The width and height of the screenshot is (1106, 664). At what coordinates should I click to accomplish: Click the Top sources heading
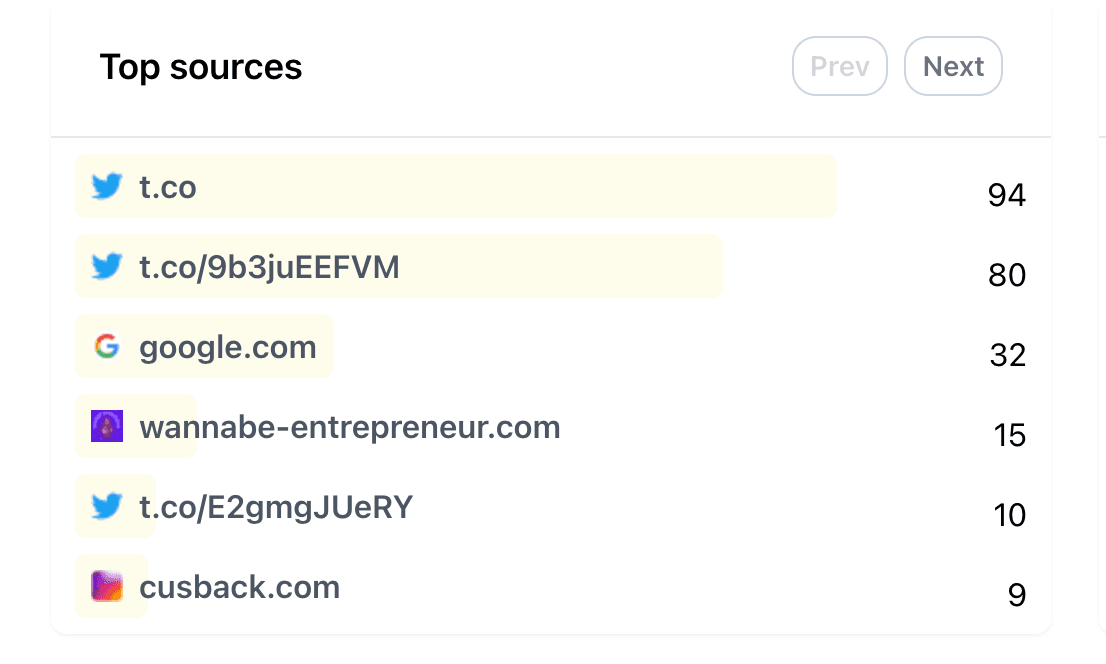201,67
